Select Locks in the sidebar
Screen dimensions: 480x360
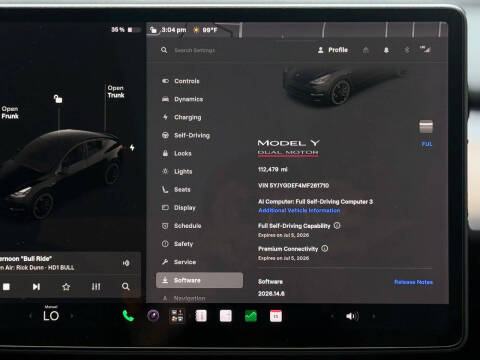coord(176,153)
